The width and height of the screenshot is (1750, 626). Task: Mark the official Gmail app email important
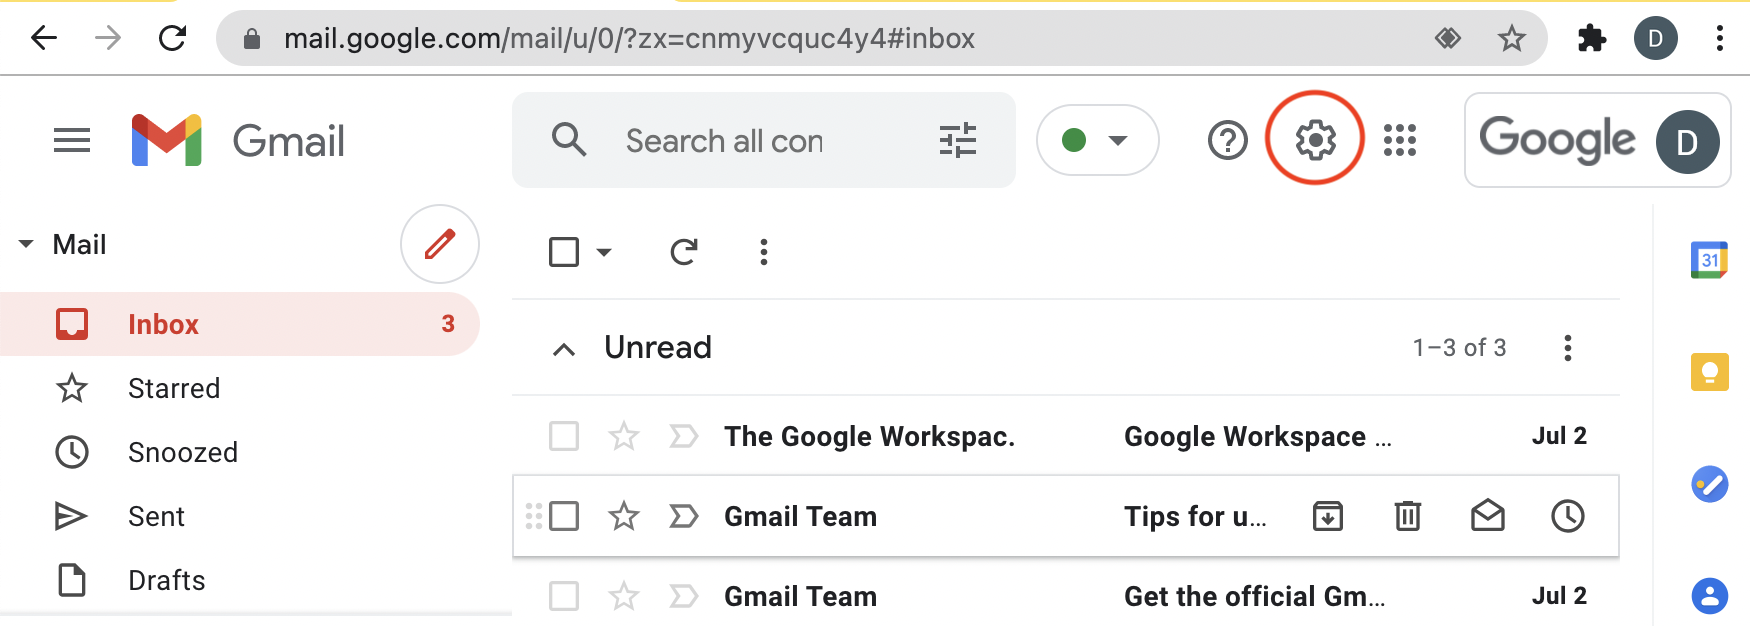pos(684,596)
